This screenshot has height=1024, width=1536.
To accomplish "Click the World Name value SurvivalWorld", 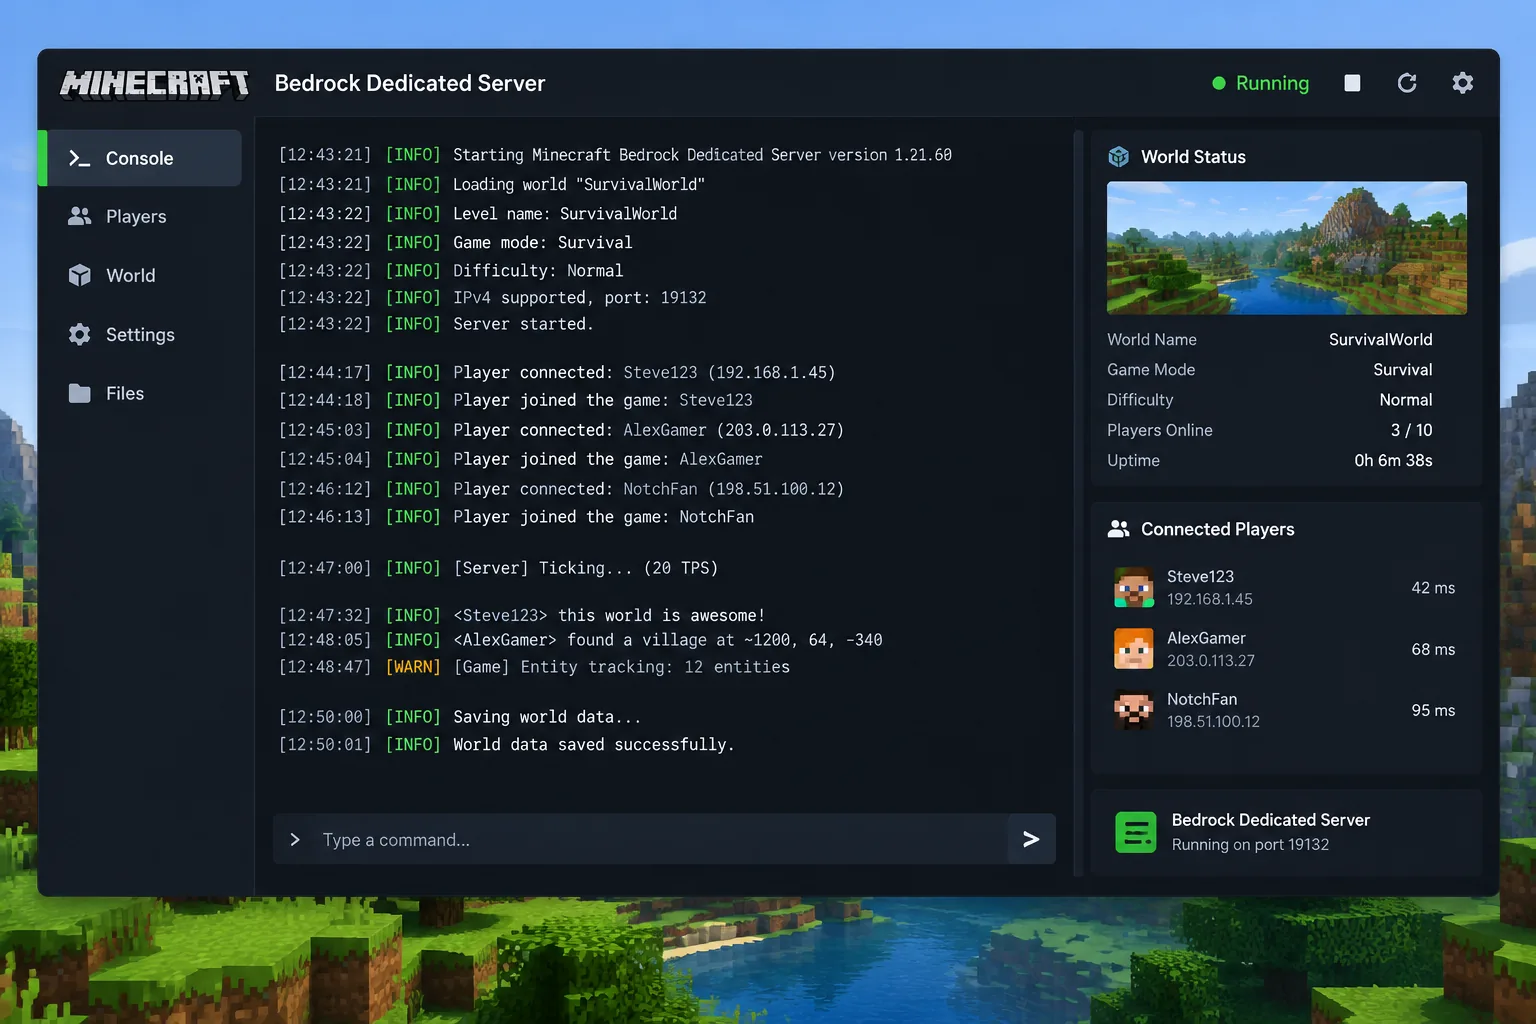I will tap(1380, 340).
